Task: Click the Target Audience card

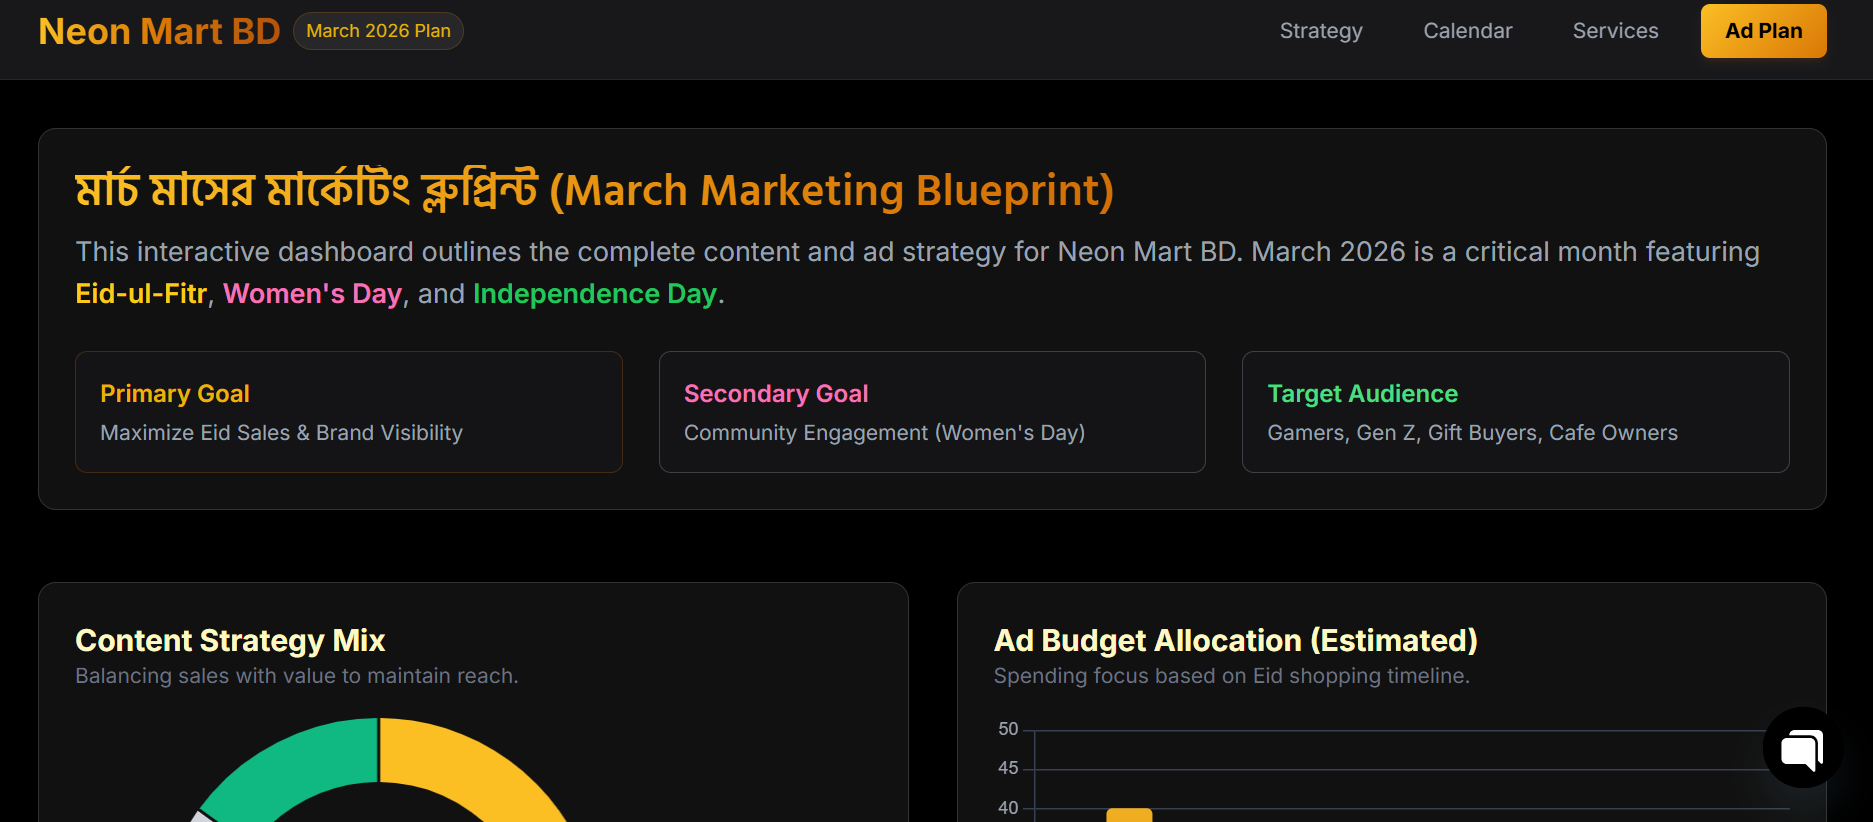Action: (1514, 412)
